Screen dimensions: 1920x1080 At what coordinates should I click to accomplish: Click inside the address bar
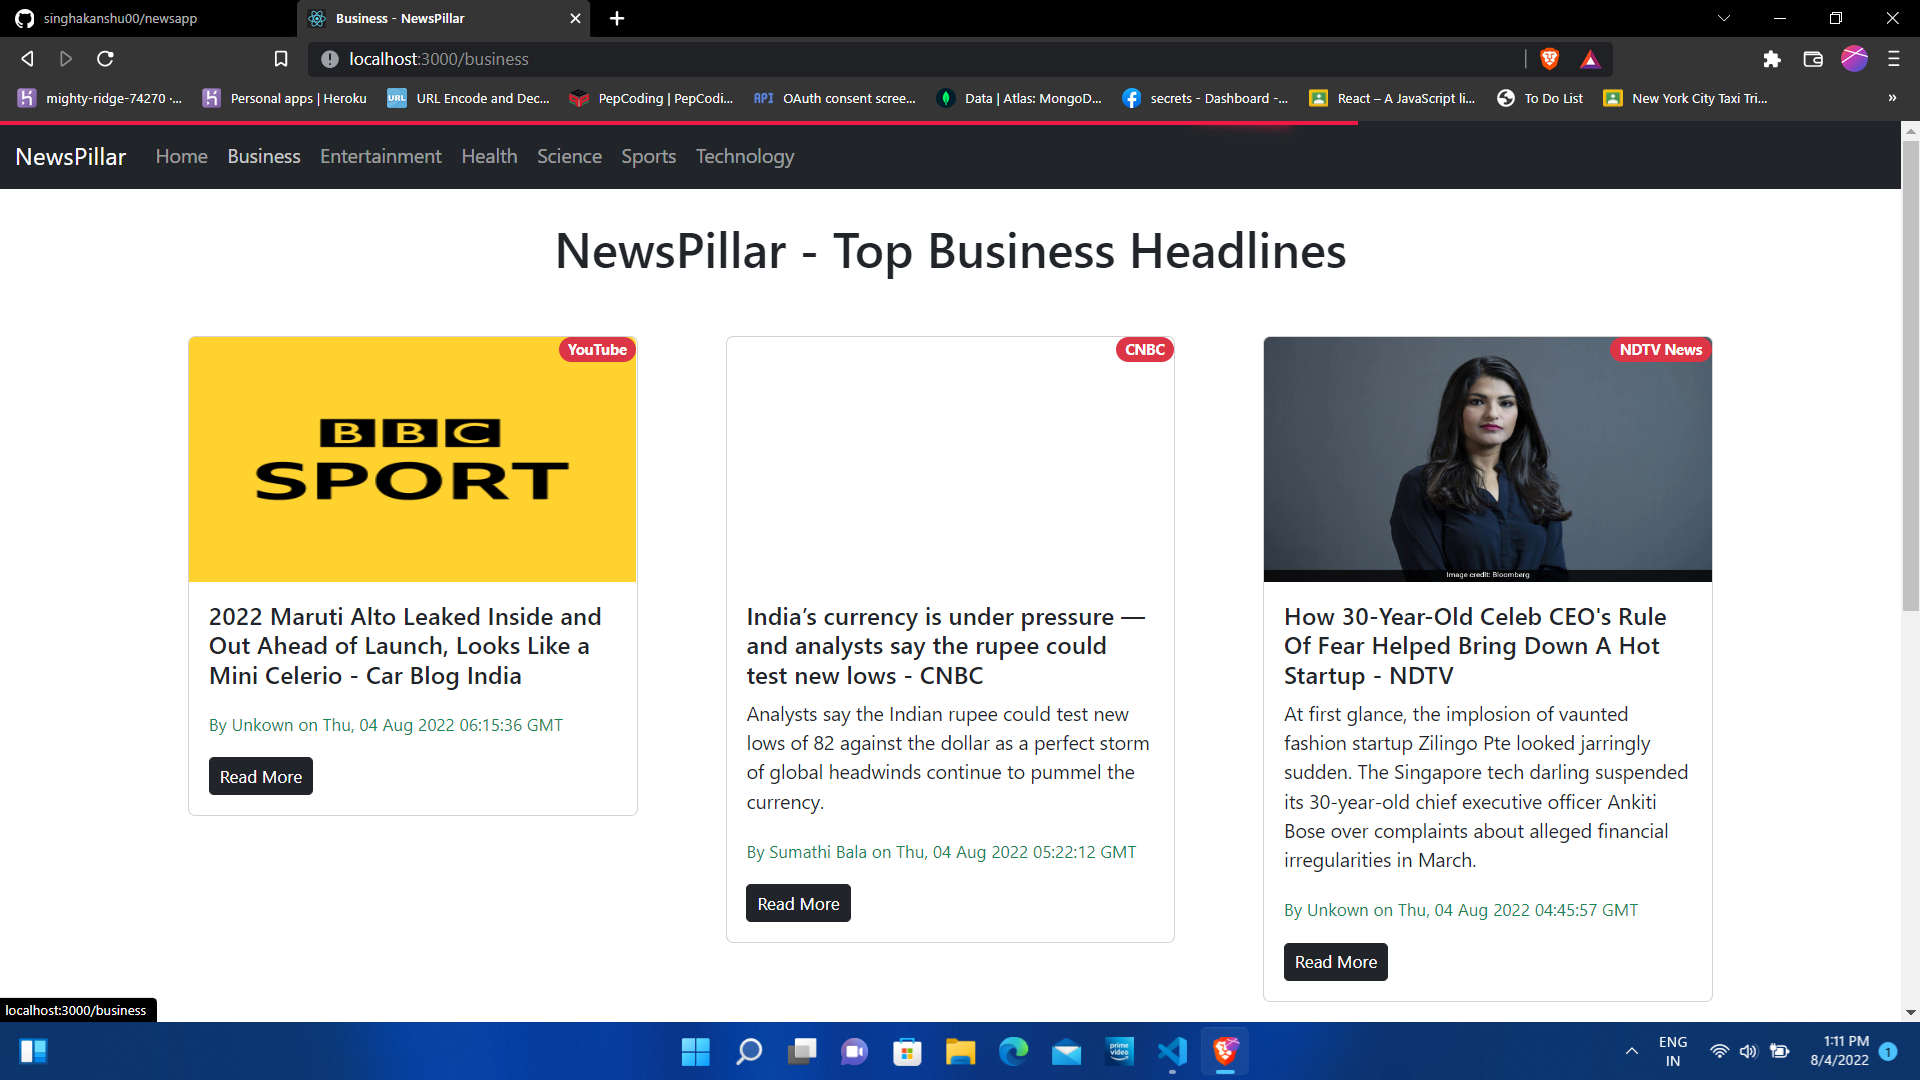point(700,59)
